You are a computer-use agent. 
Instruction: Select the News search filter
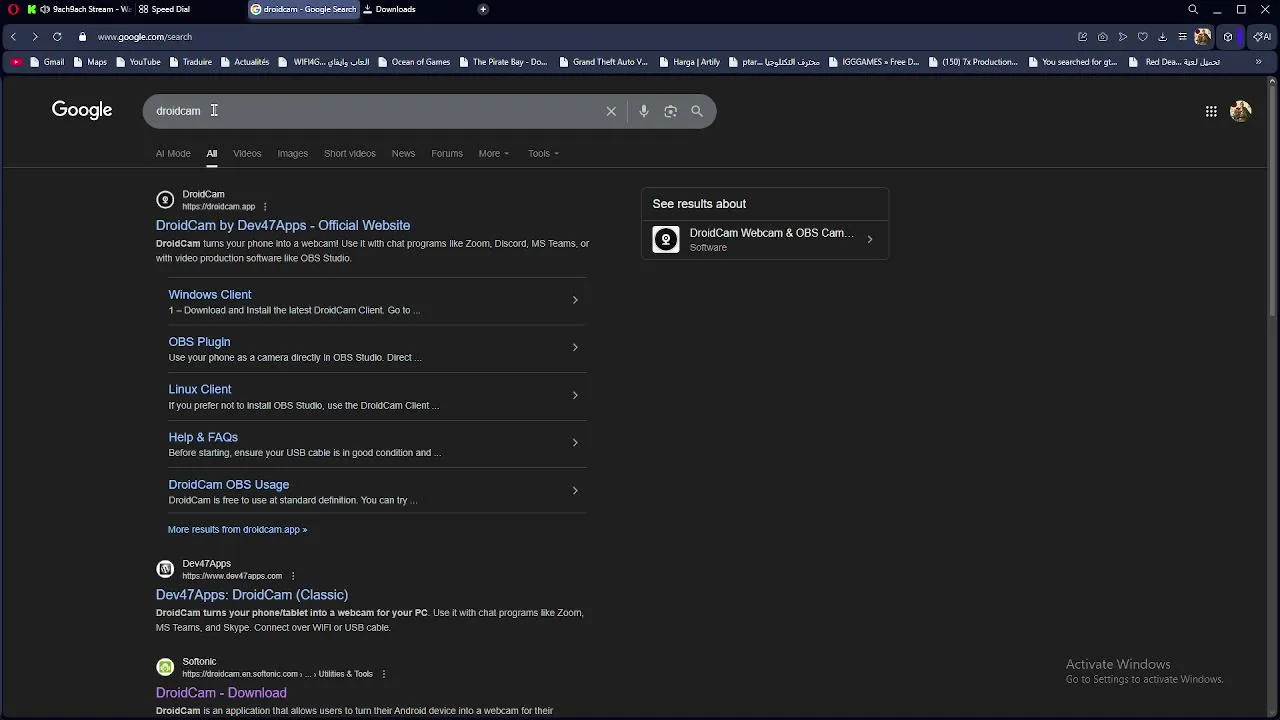403,153
